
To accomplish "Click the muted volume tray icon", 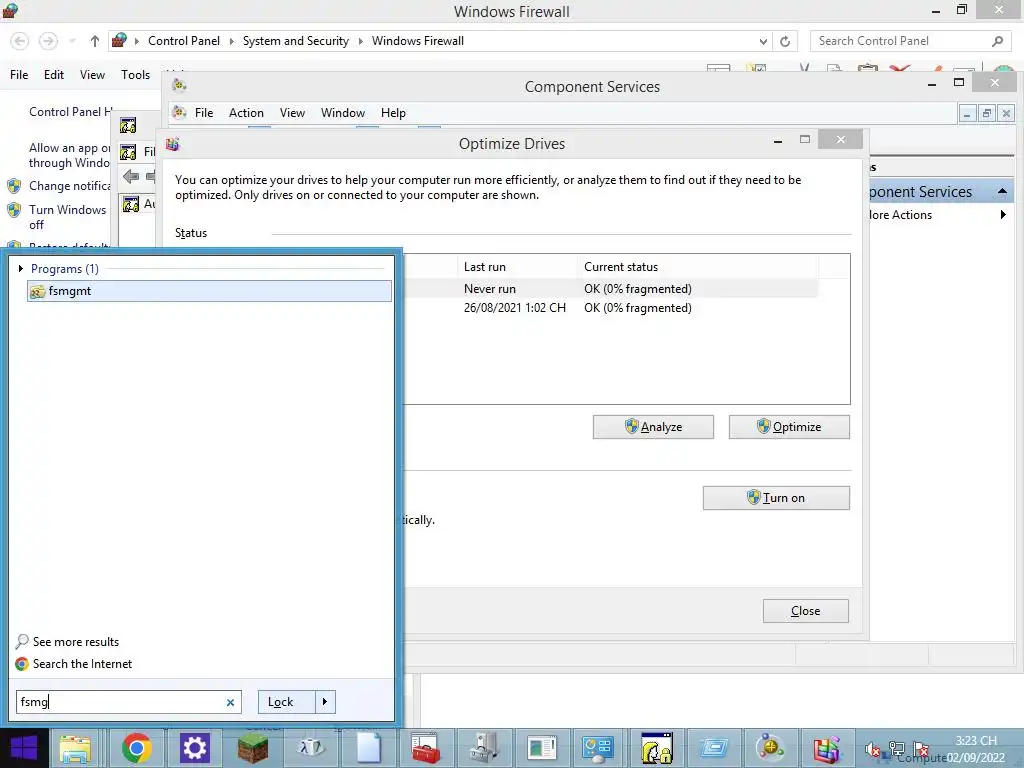I will (872, 750).
